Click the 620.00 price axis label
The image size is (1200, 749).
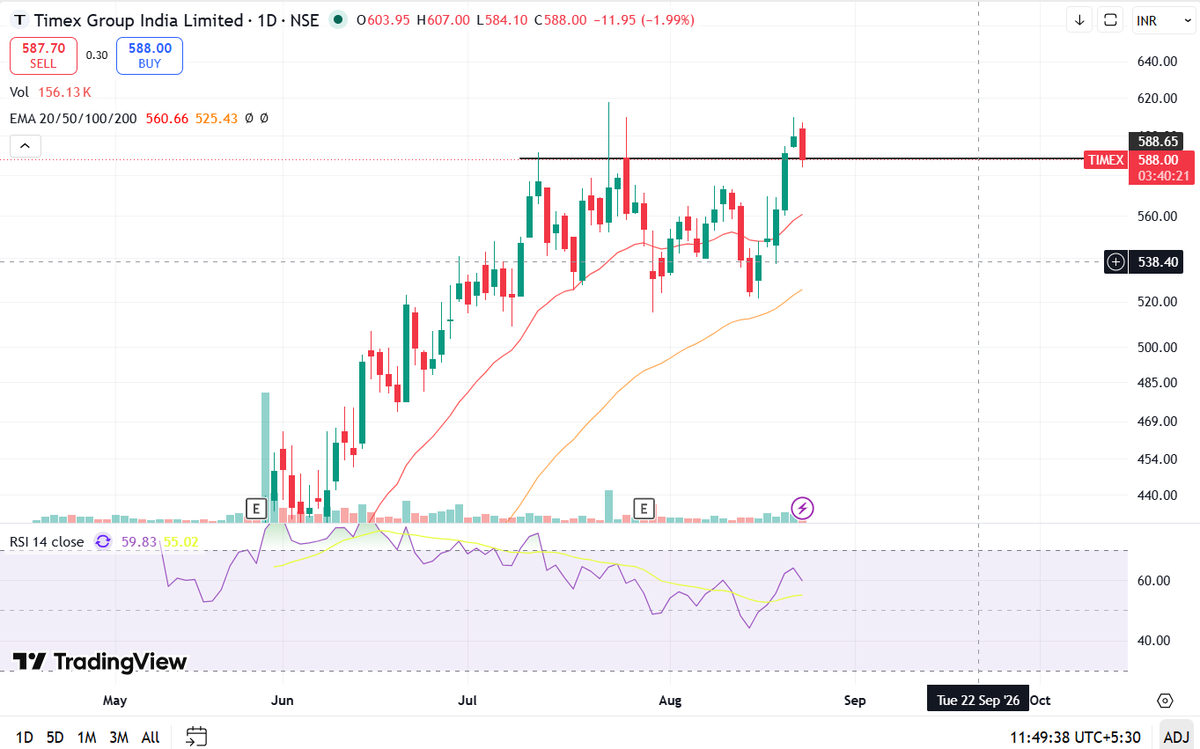pyautogui.click(x=1155, y=99)
